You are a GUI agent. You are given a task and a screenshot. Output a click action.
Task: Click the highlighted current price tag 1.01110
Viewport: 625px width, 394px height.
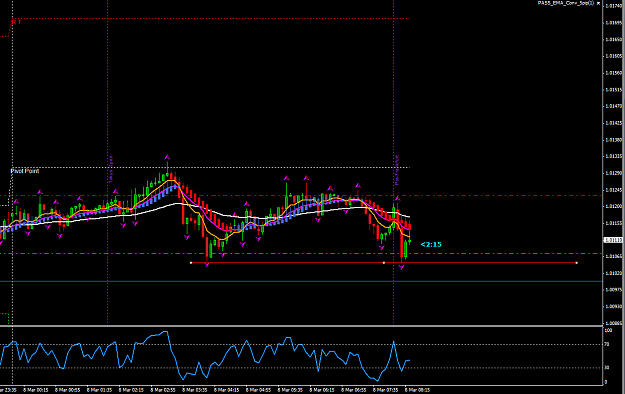613,240
